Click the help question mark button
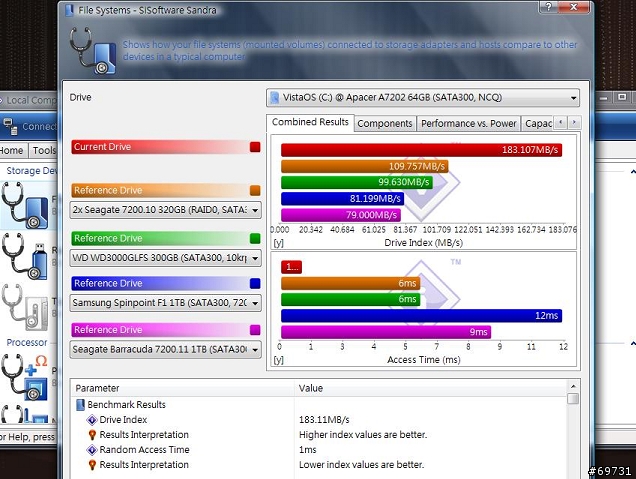 pos(548,6)
